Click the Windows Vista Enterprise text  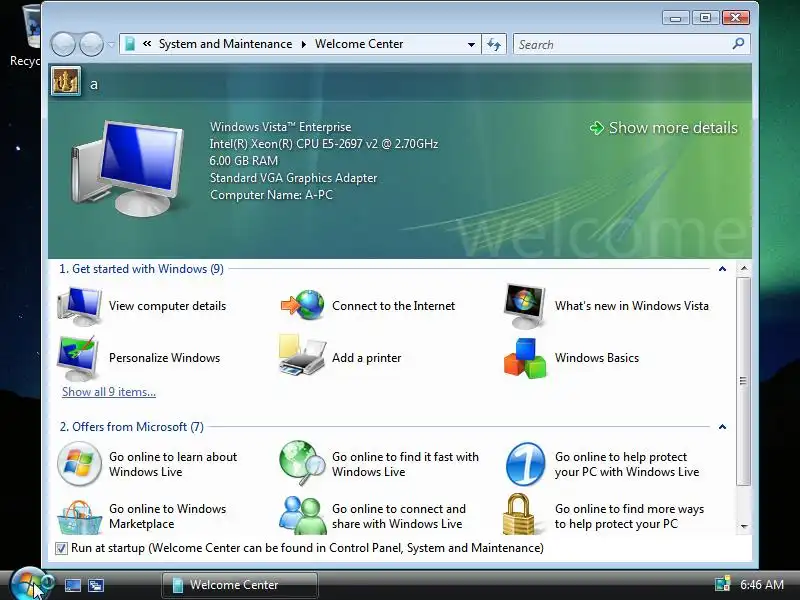280,127
